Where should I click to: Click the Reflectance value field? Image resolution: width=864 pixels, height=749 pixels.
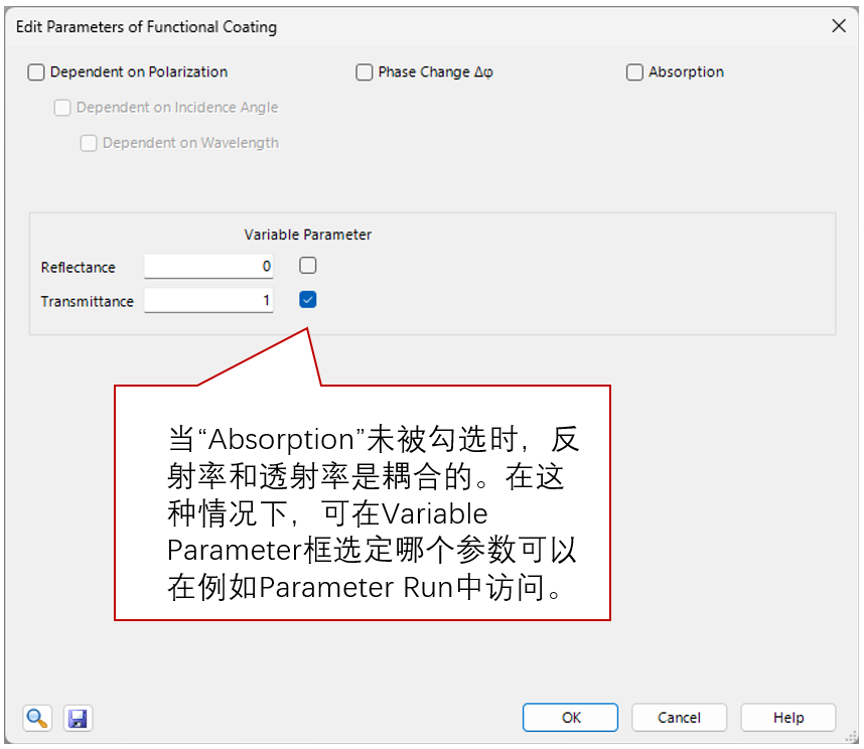pos(209,266)
